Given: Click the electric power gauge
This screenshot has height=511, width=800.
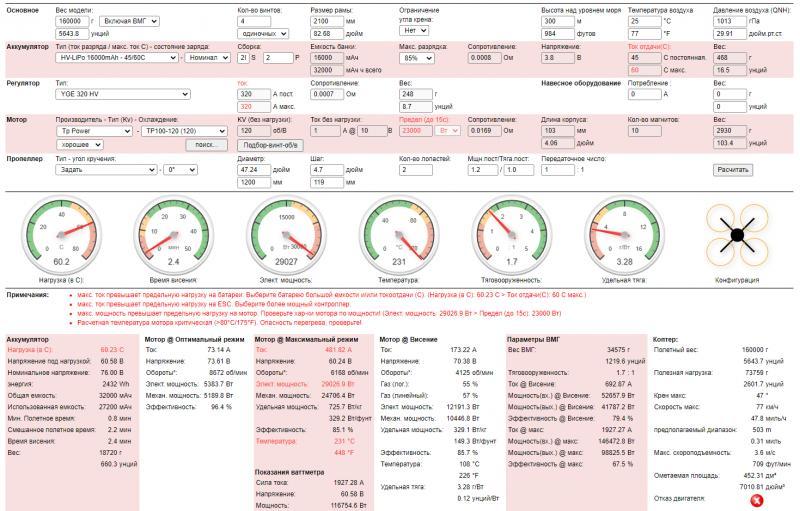Looking at the screenshot, I should [x=285, y=235].
